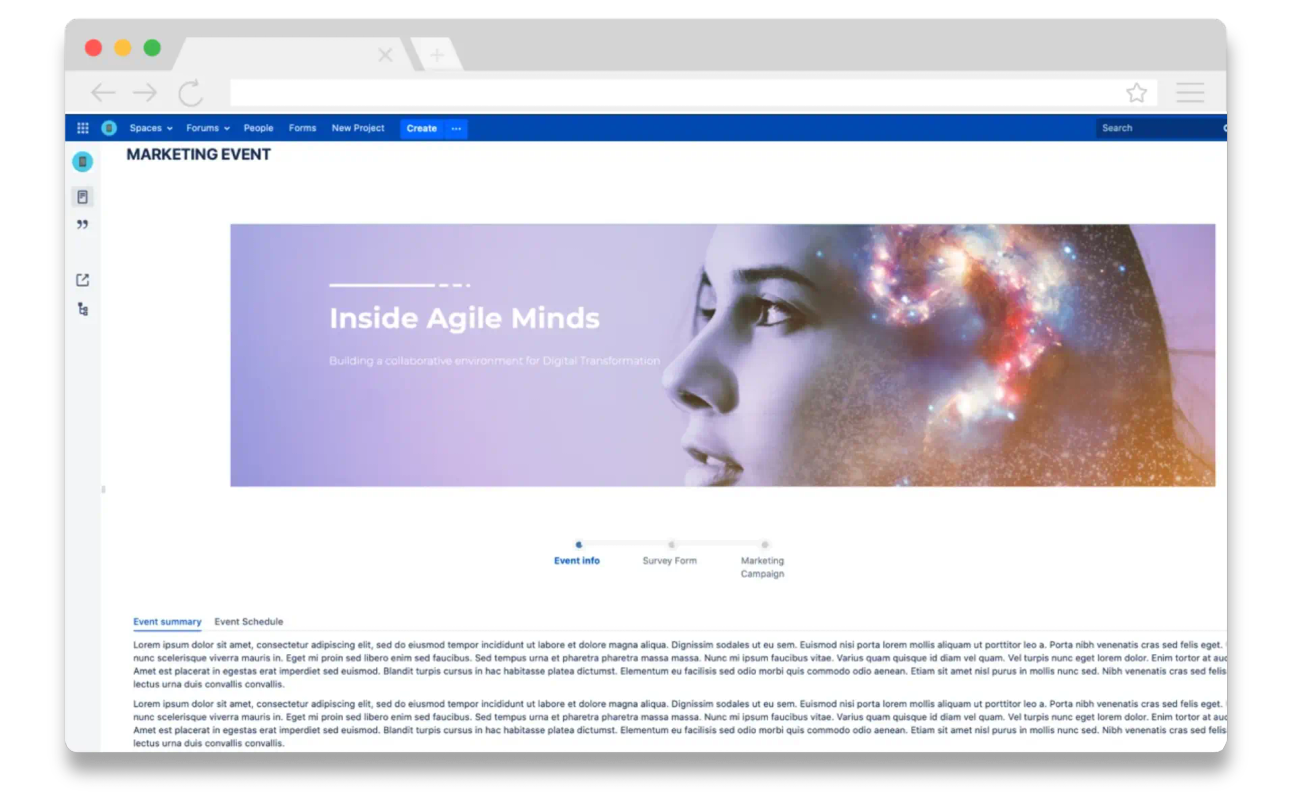Open the space avatar icon in sidebar
This screenshot has height=810, width=1296.
pyautogui.click(x=83, y=162)
